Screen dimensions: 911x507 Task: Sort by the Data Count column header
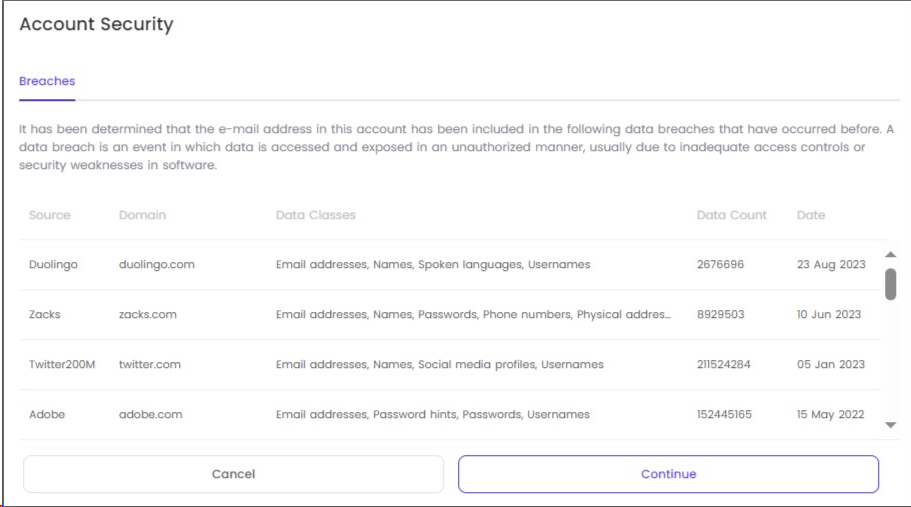coord(731,215)
